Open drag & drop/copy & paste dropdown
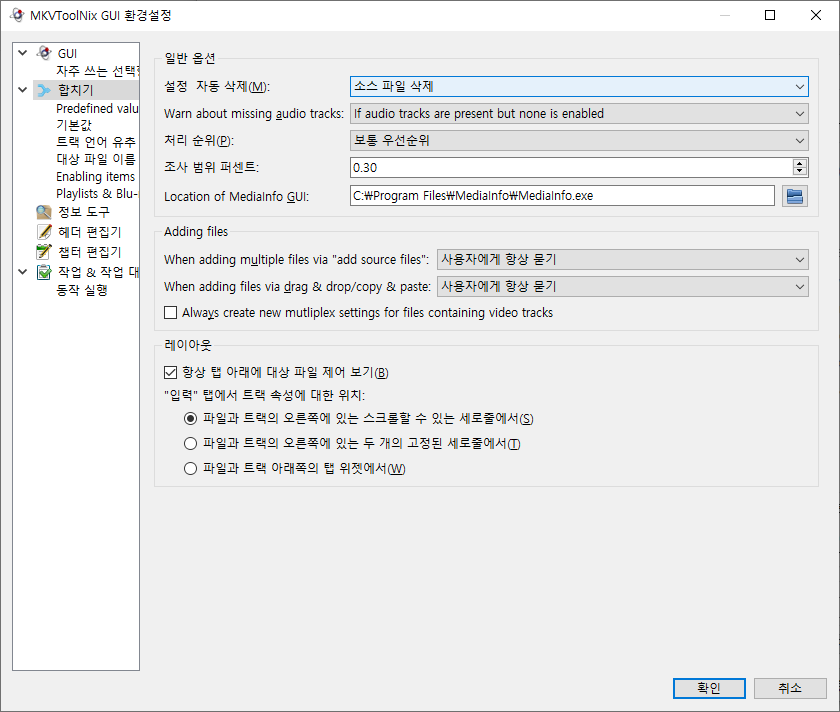This screenshot has width=840, height=712. coord(623,287)
